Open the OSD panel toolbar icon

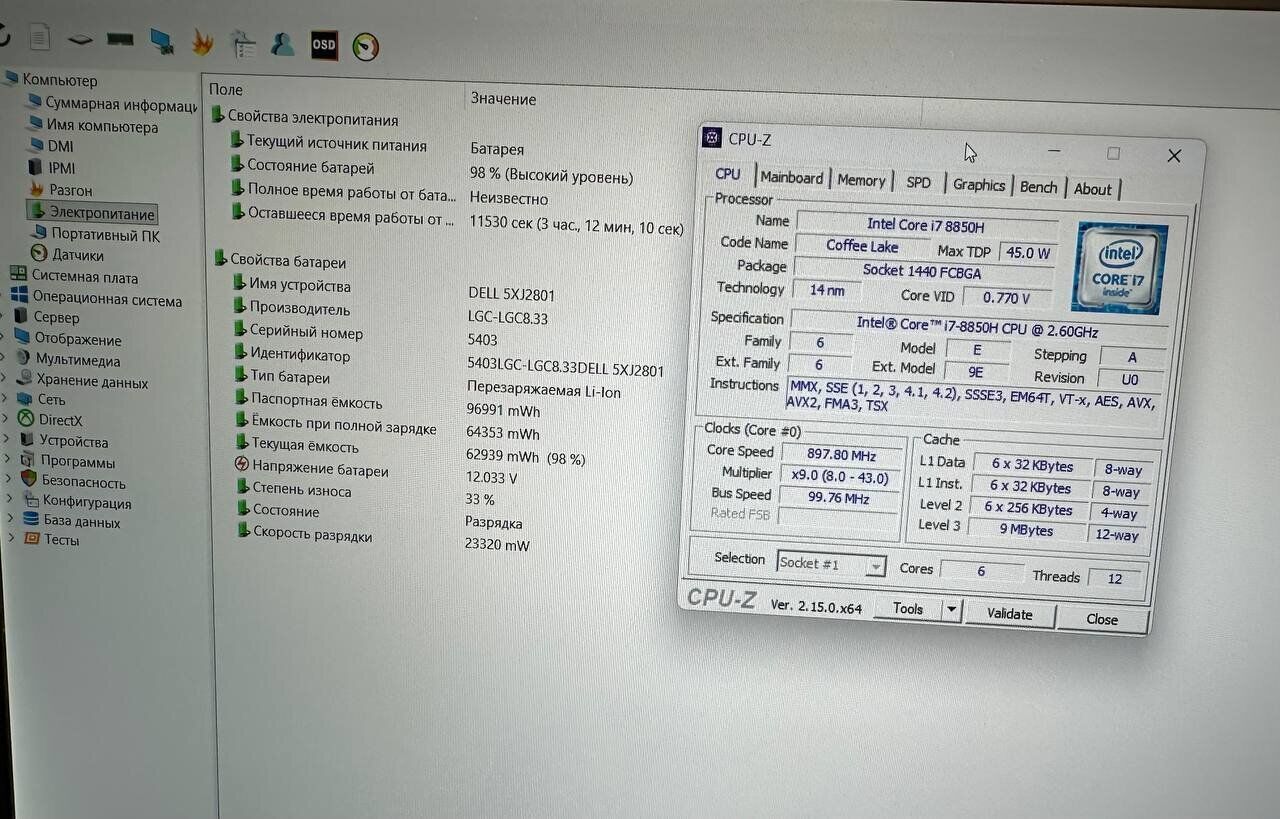324,45
